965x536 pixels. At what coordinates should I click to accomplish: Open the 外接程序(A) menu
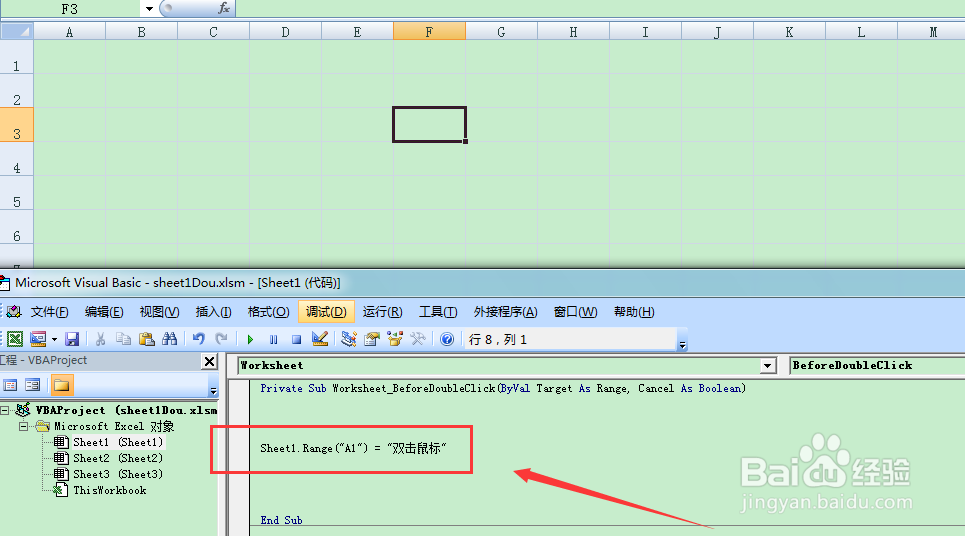[x=505, y=312]
